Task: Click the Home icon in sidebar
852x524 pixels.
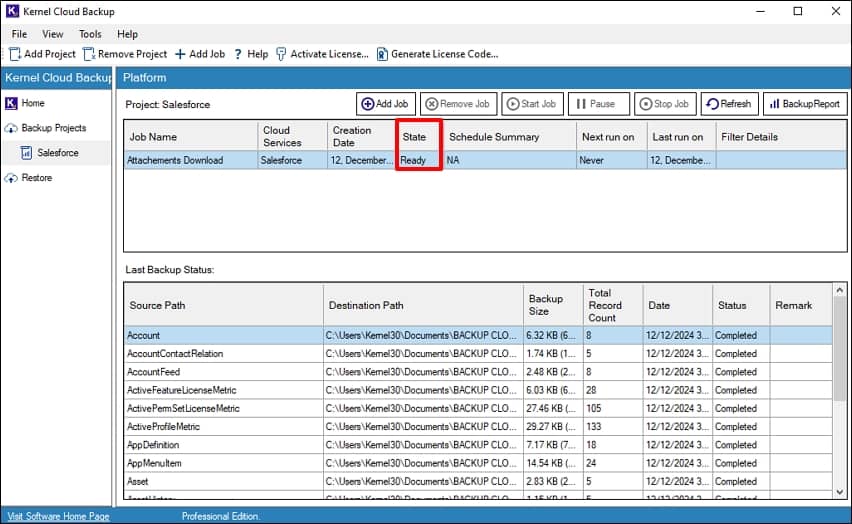Action: (11, 103)
